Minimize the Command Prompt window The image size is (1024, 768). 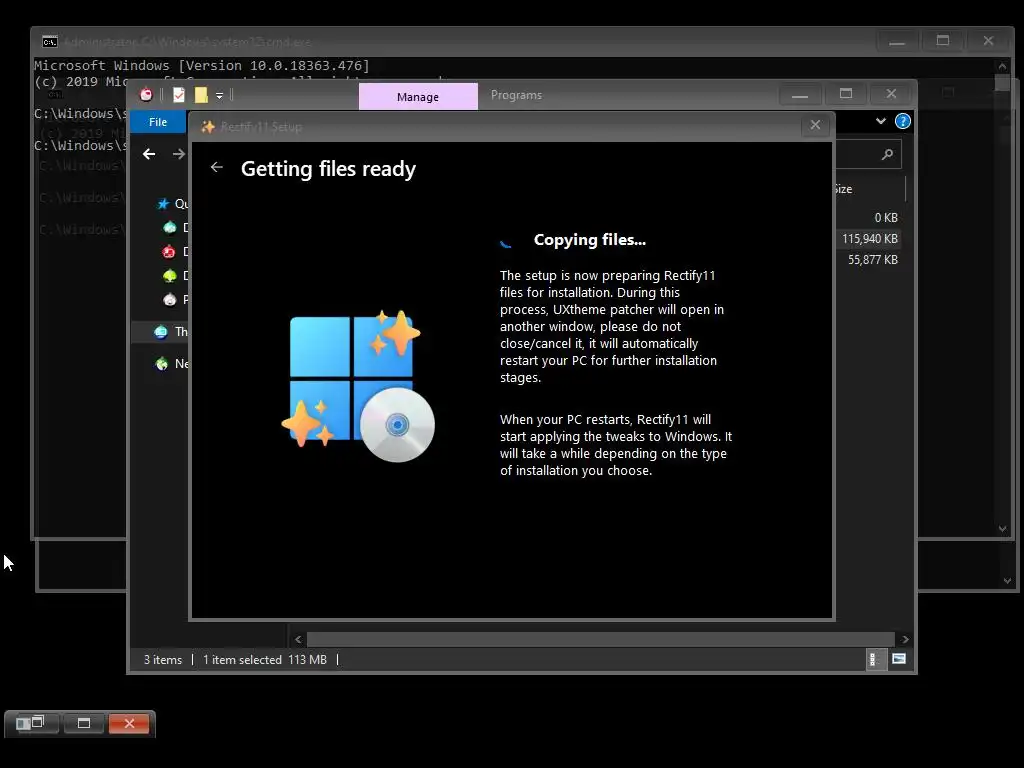pos(897,42)
